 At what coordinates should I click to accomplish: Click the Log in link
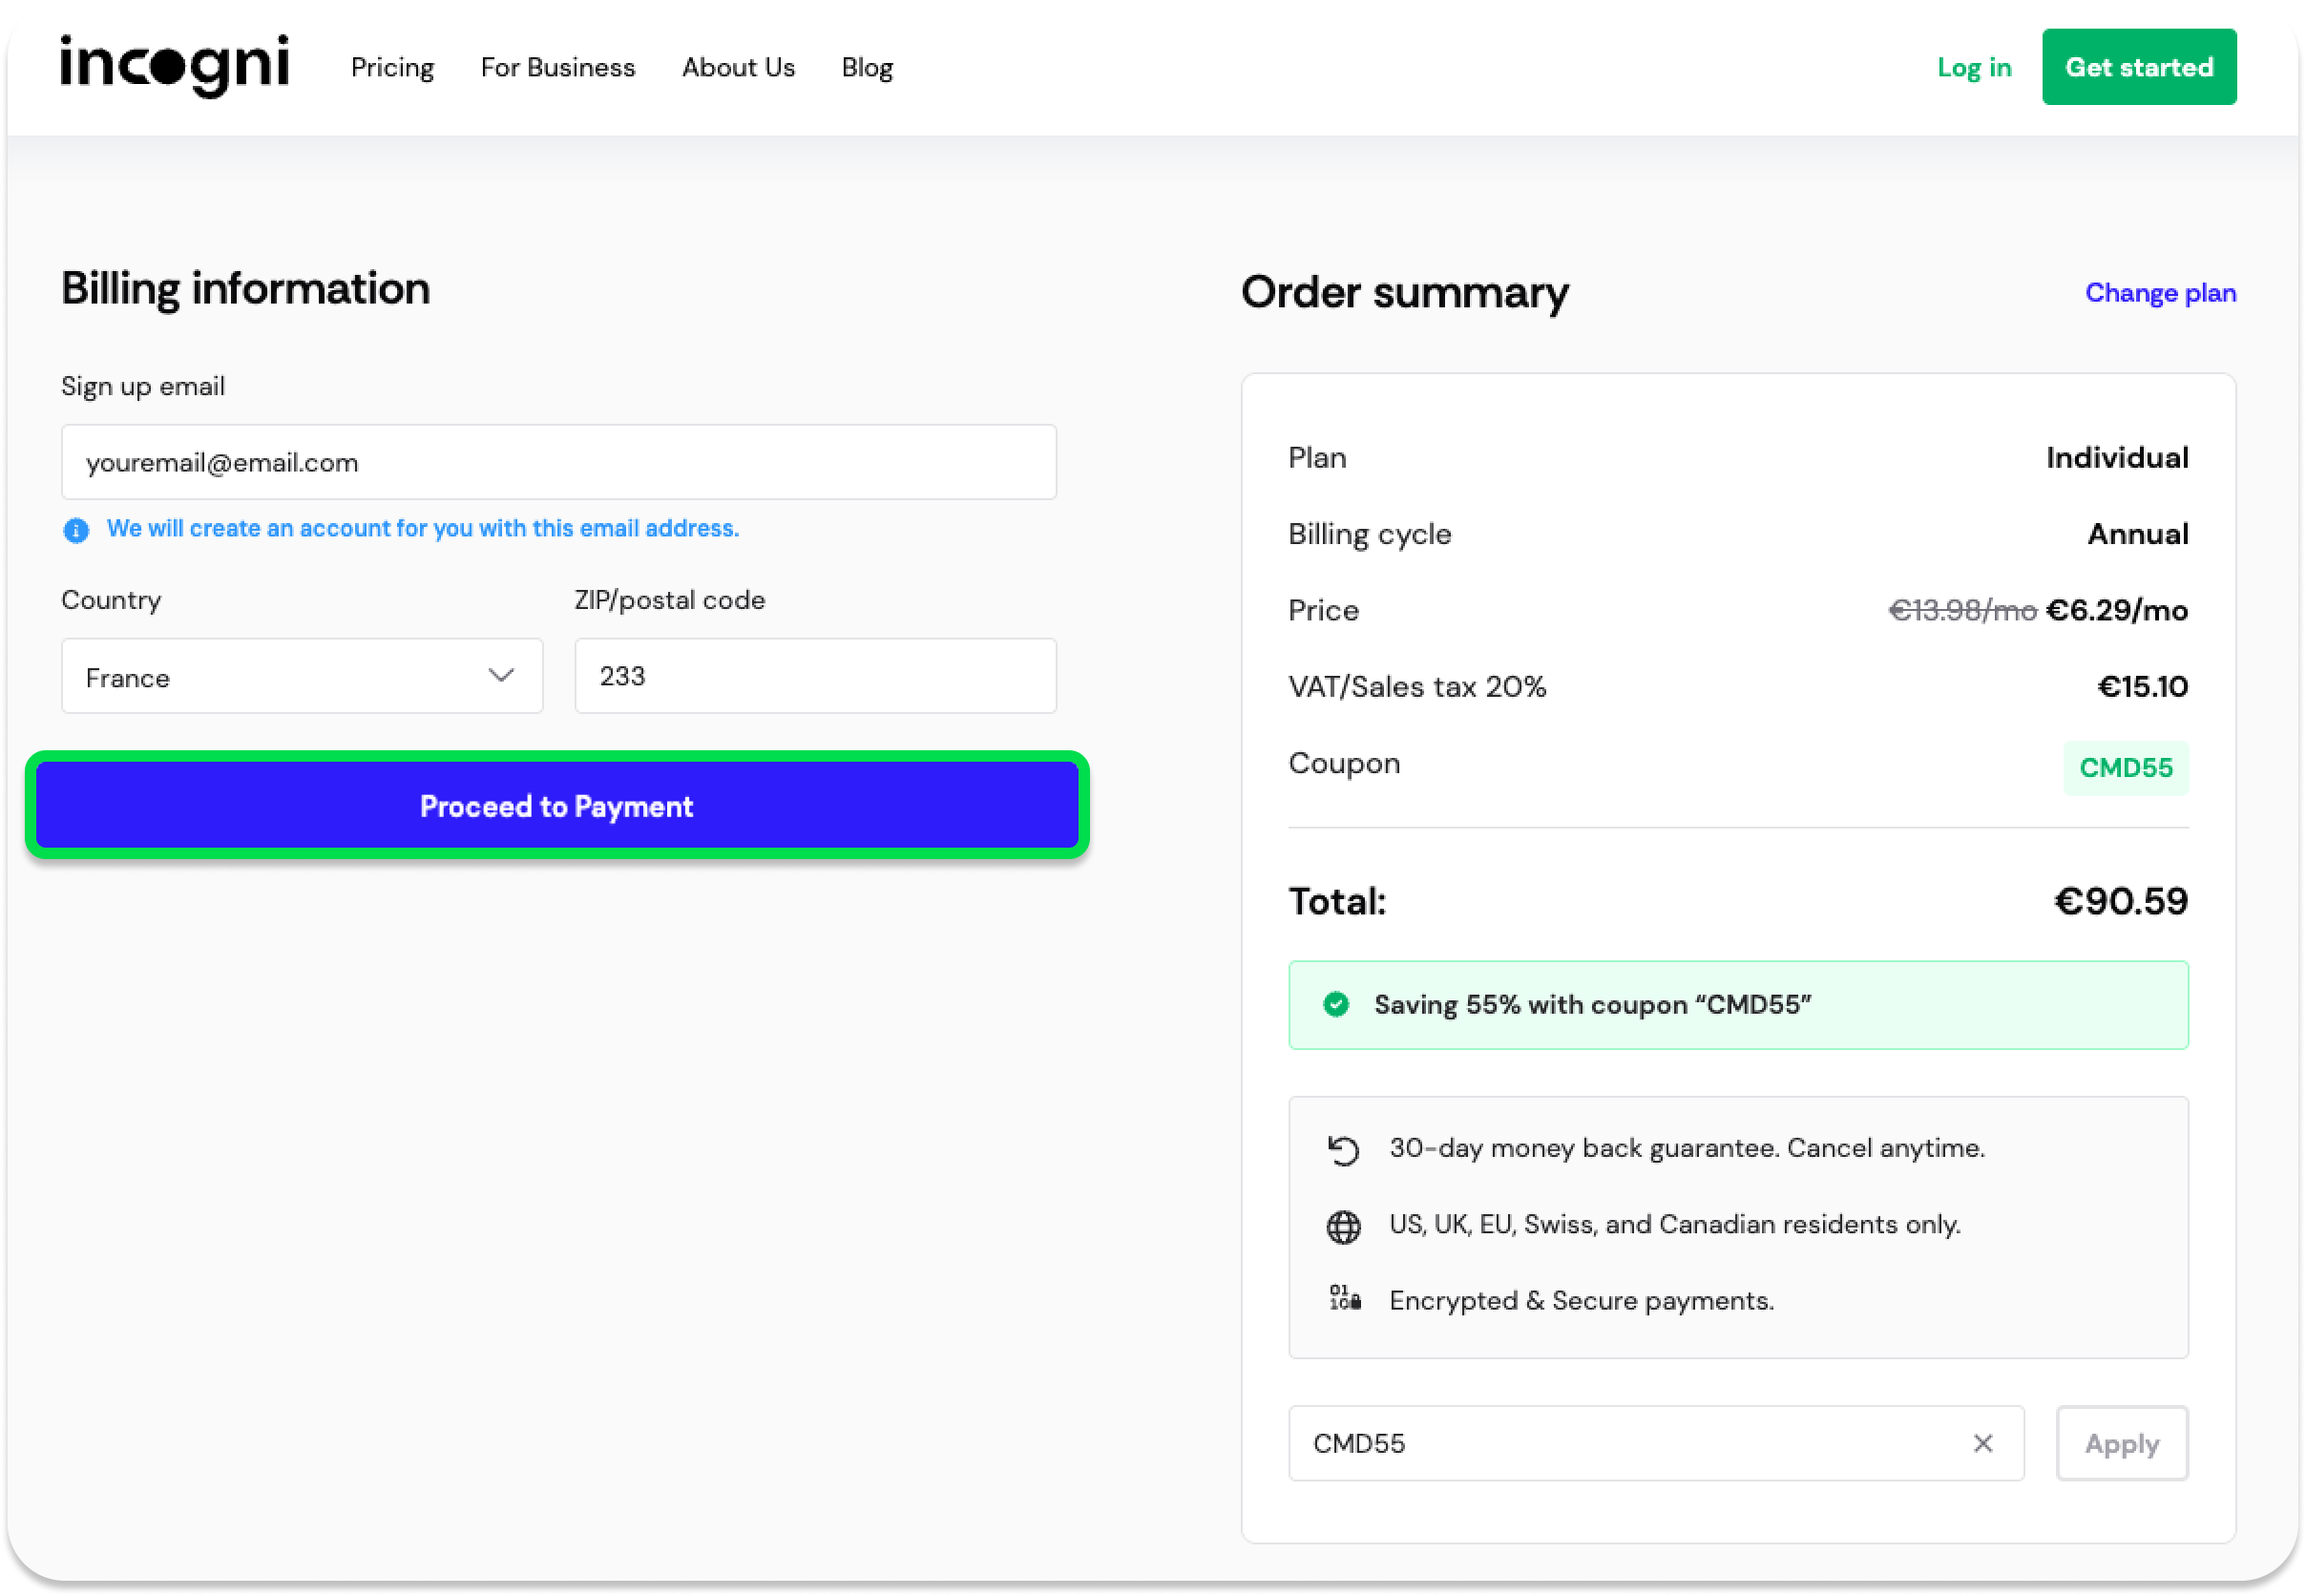click(x=1973, y=68)
